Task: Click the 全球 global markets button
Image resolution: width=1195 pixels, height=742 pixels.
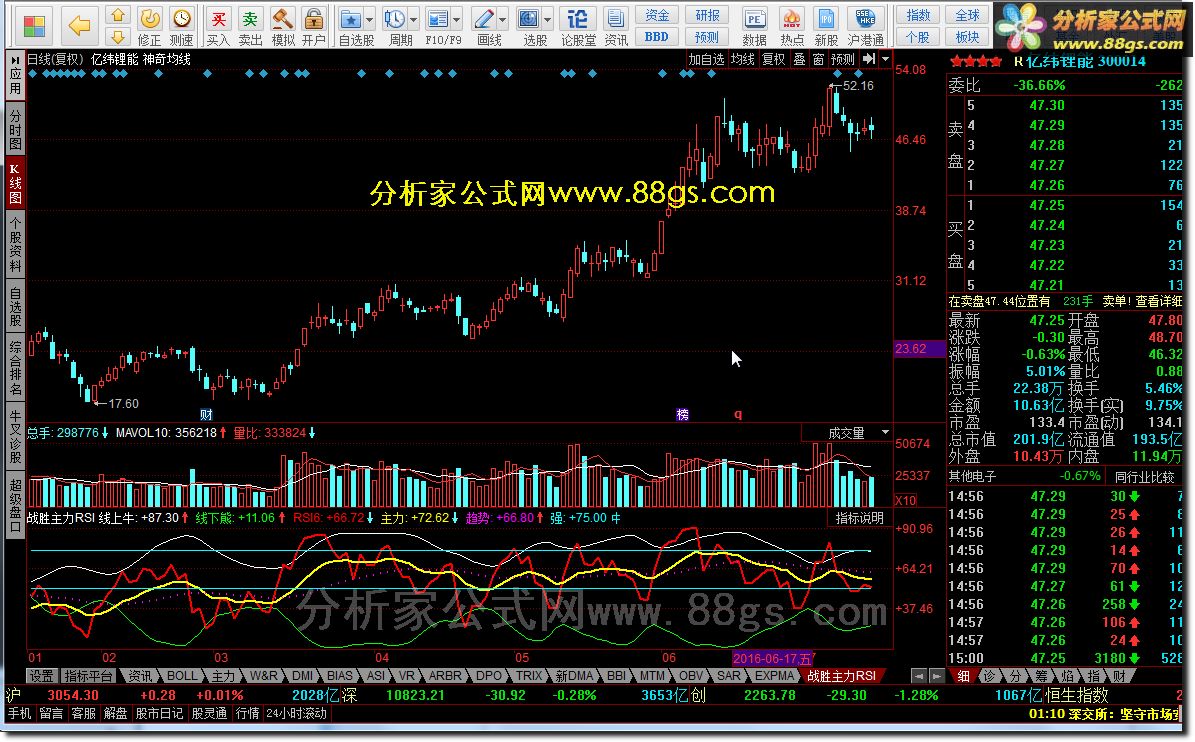Action: [x=968, y=15]
